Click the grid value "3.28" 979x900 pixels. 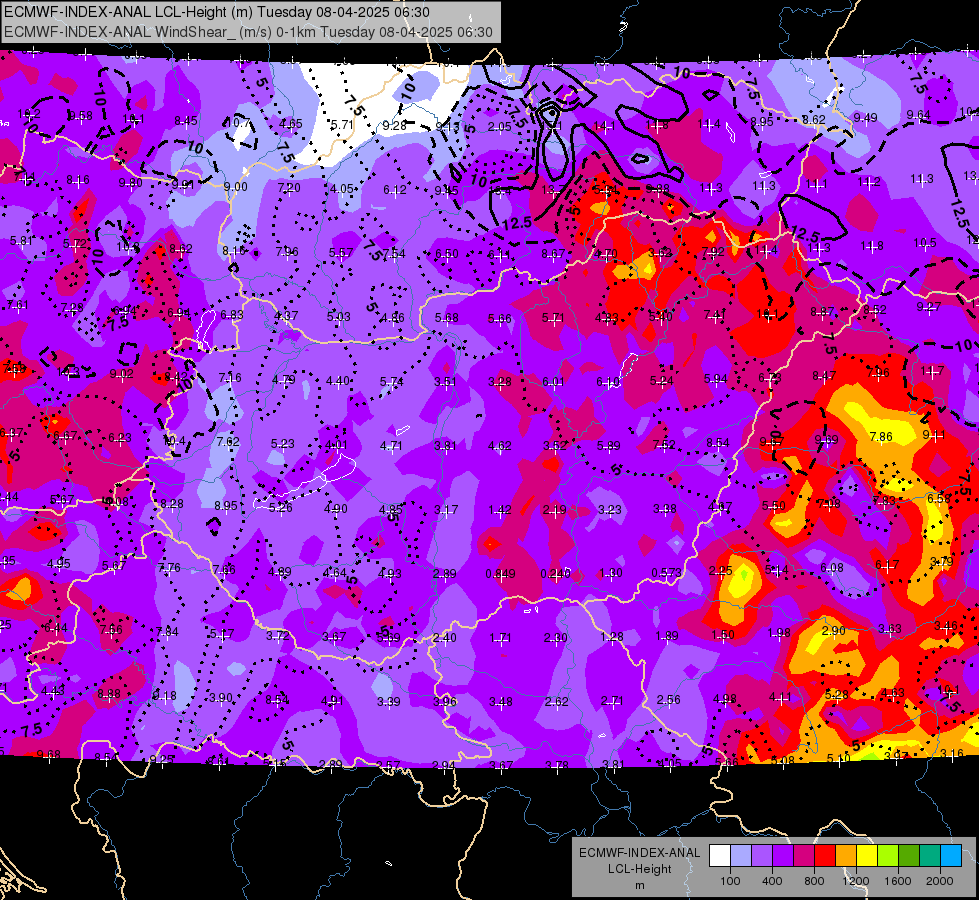pos(500,382)
